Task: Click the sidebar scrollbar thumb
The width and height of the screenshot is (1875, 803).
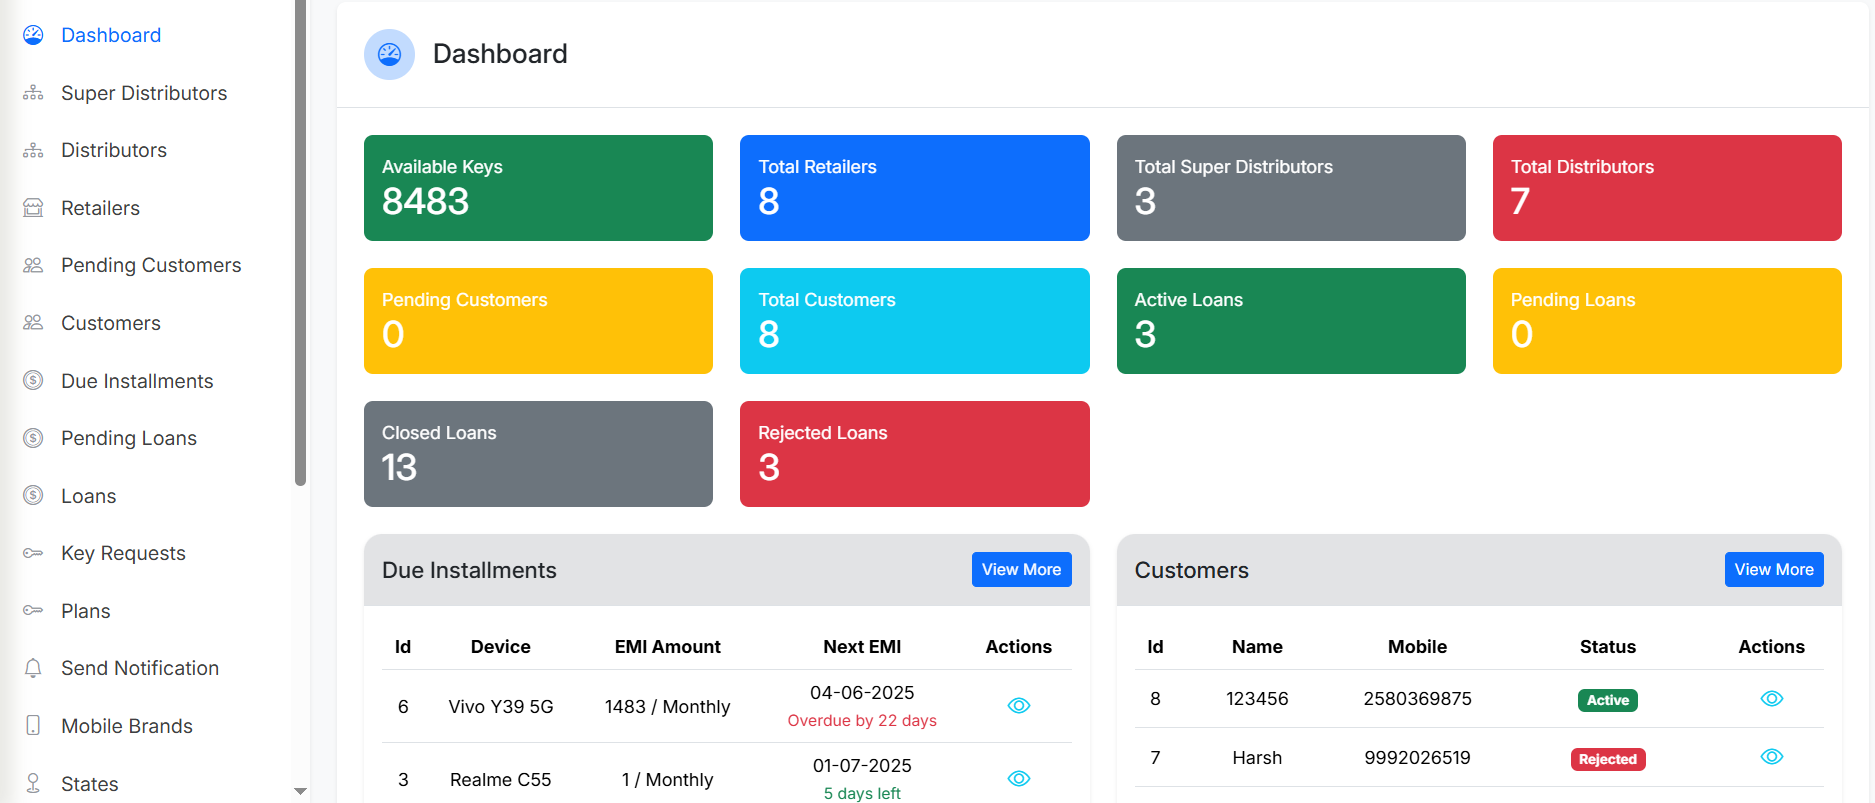Action: [x=300, y=243]
